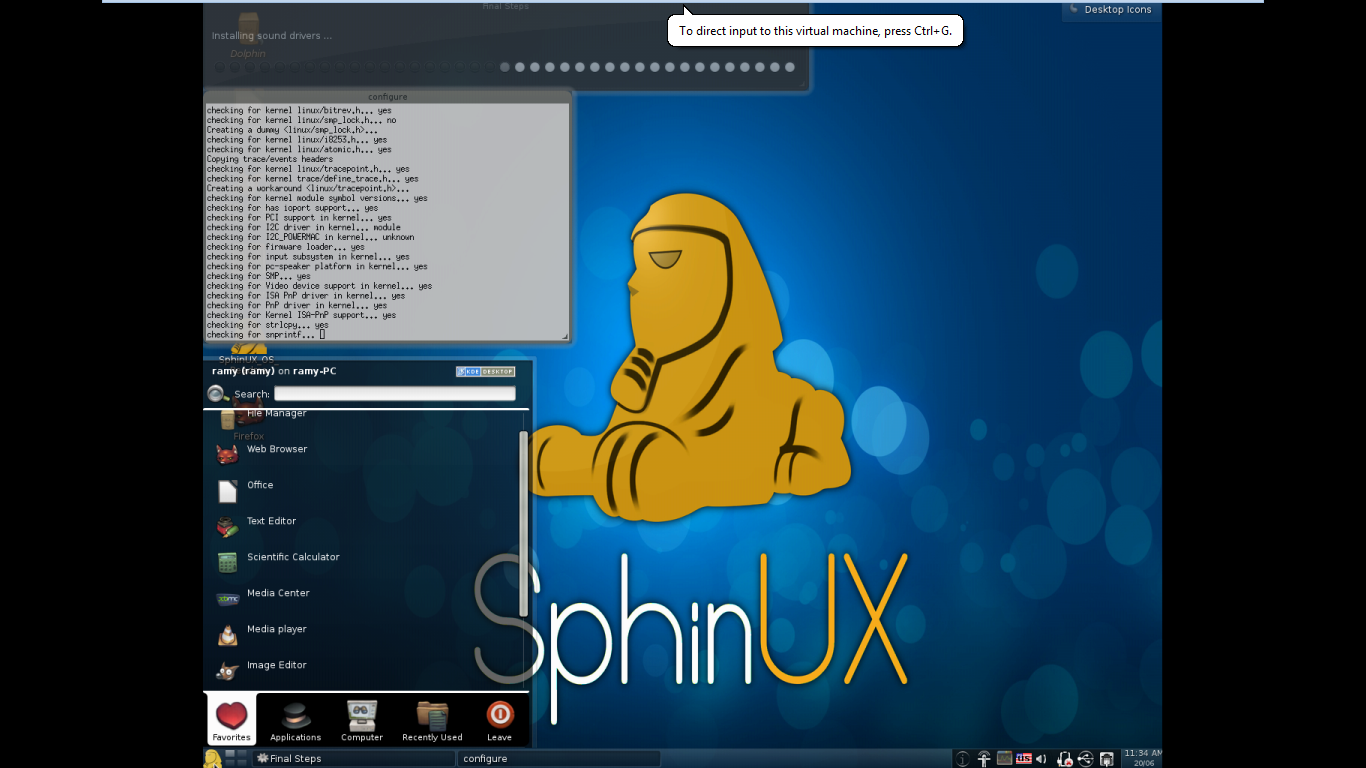
Task: Click the 'Media Center' label text
Action: tap(278, 593)
